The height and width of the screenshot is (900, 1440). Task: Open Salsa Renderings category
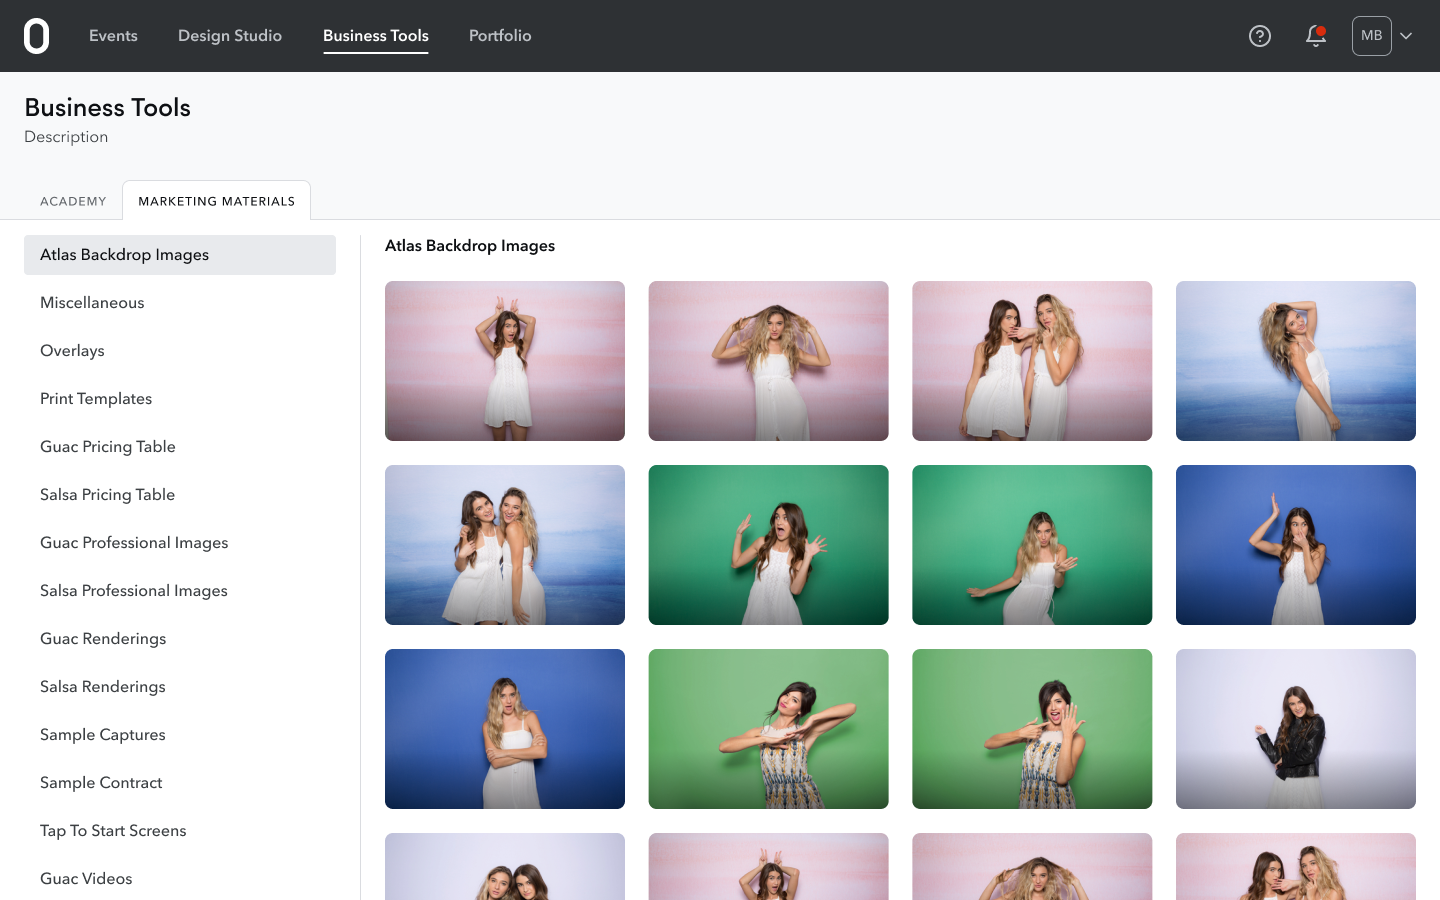click(180, 687)
